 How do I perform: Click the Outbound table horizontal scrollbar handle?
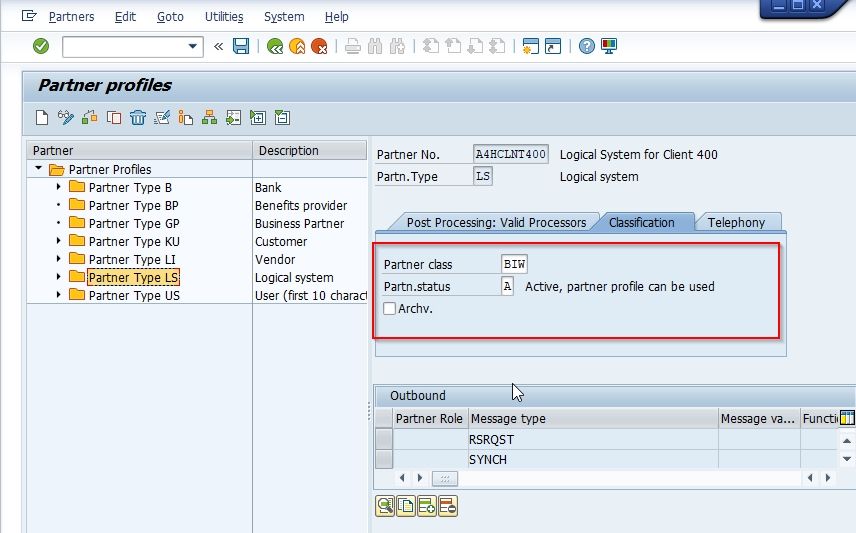click(x=445, y=478)
